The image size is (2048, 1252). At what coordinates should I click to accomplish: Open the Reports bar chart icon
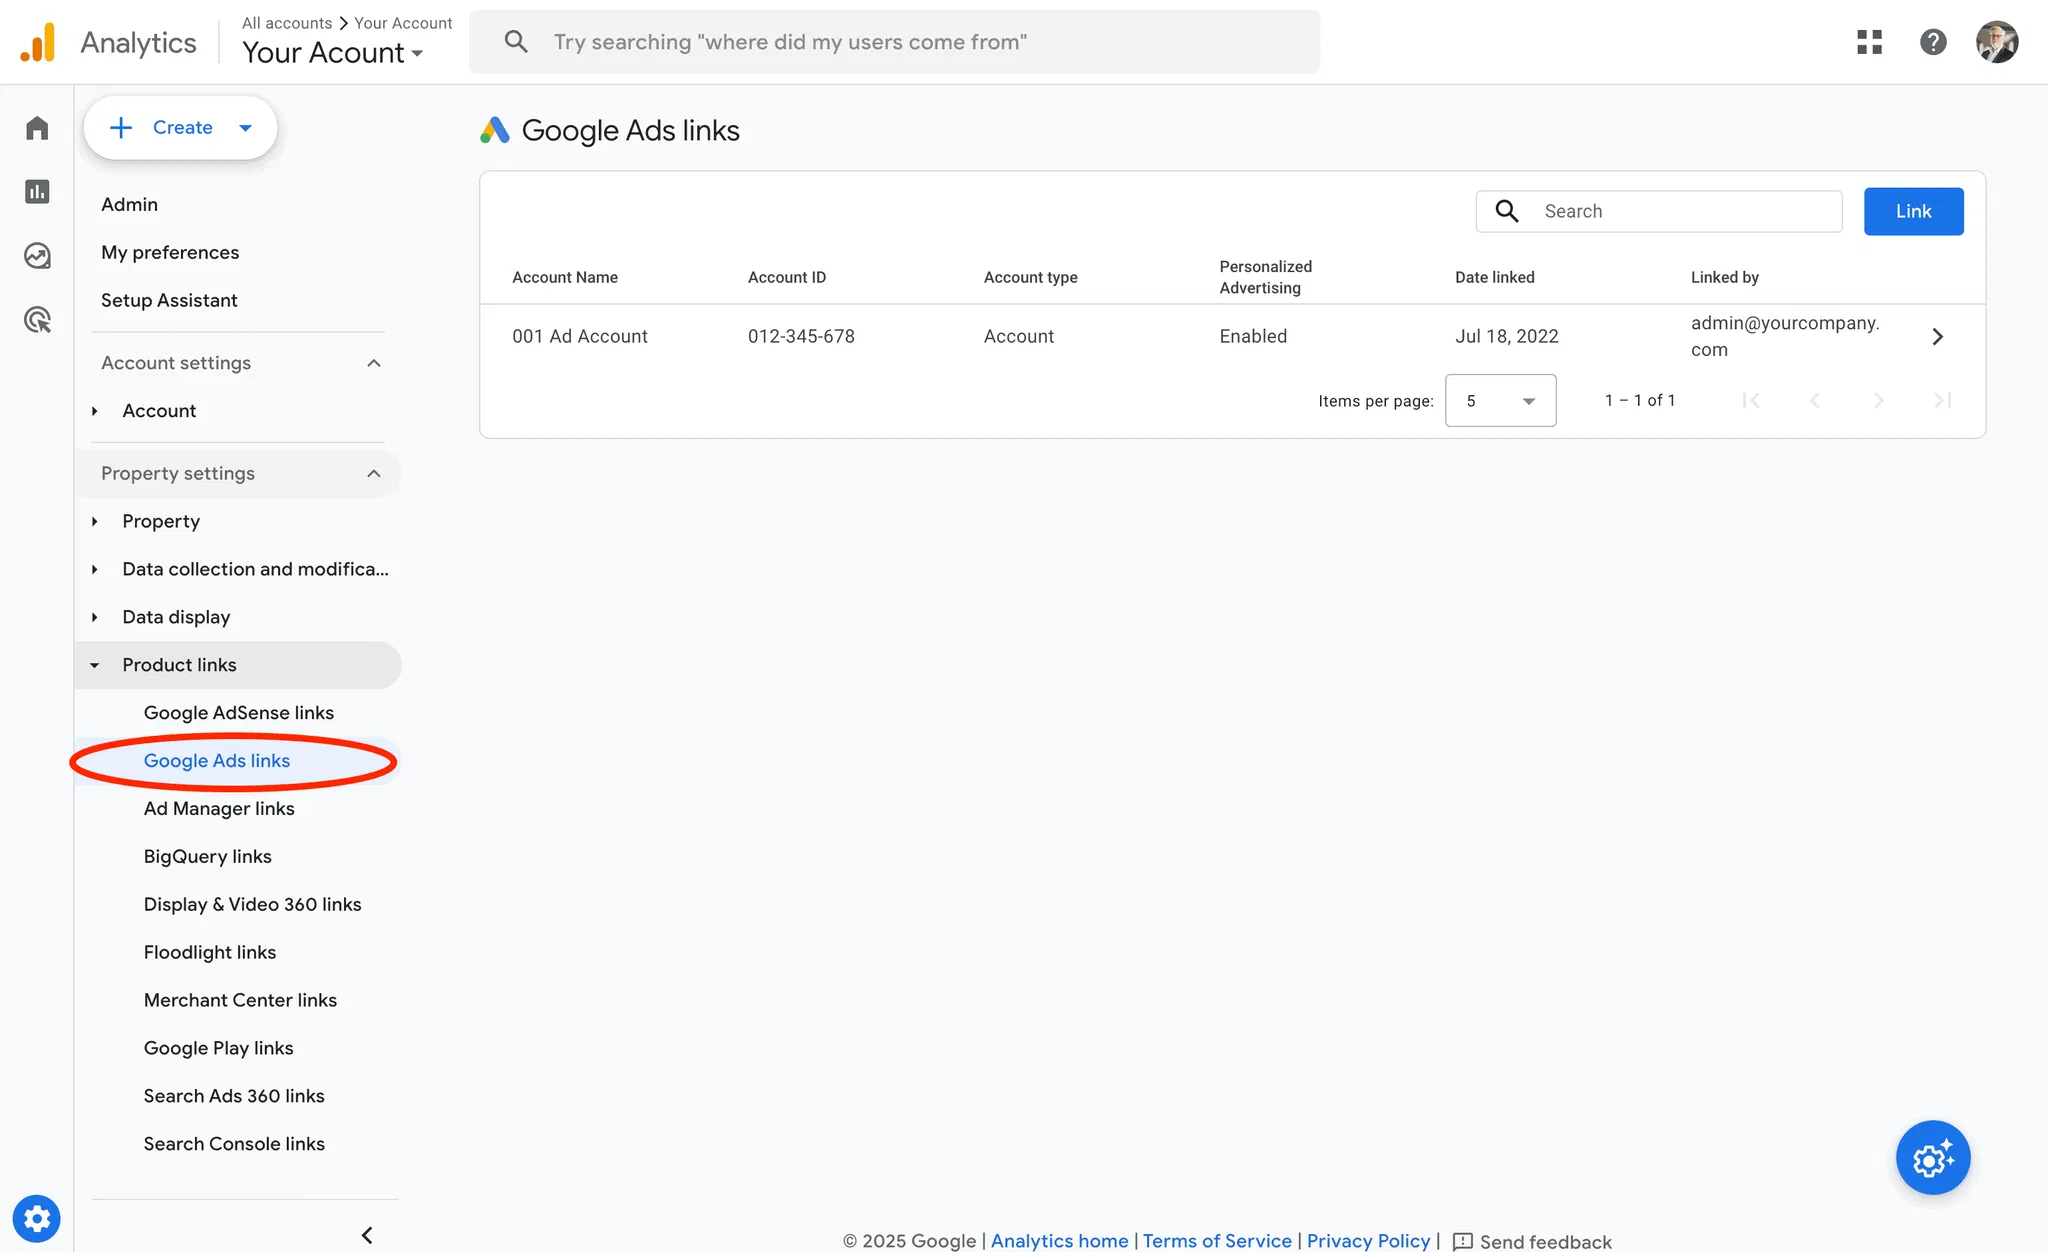(x=37, y=192)
